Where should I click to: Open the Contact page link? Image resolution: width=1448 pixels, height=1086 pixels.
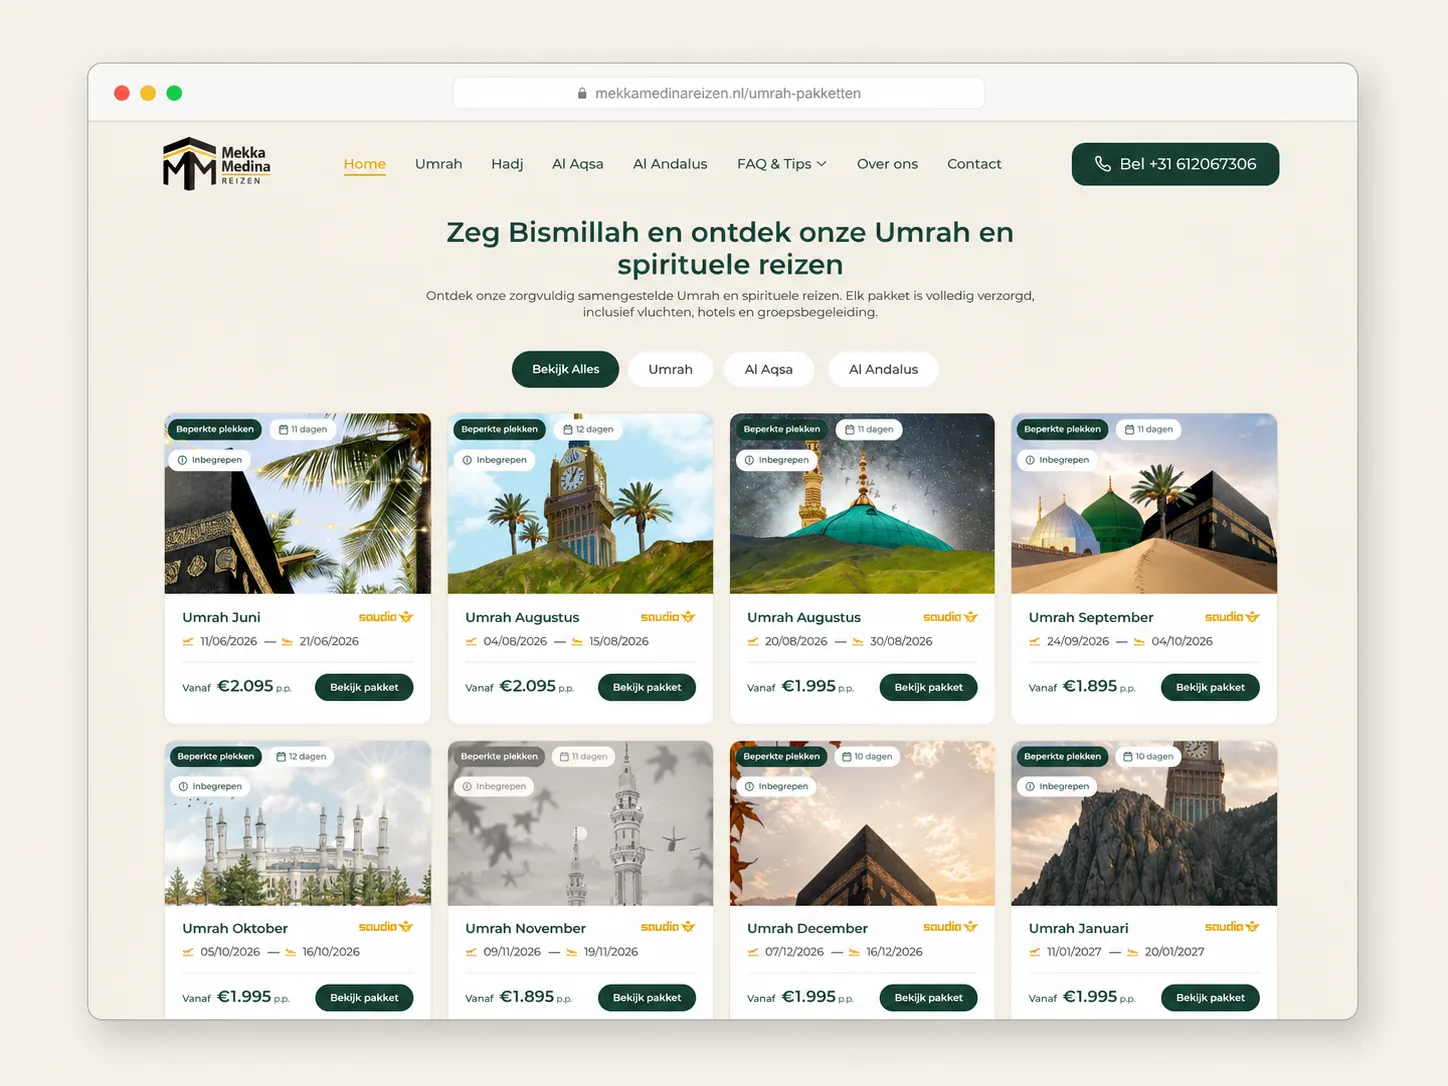click(974, 164)
